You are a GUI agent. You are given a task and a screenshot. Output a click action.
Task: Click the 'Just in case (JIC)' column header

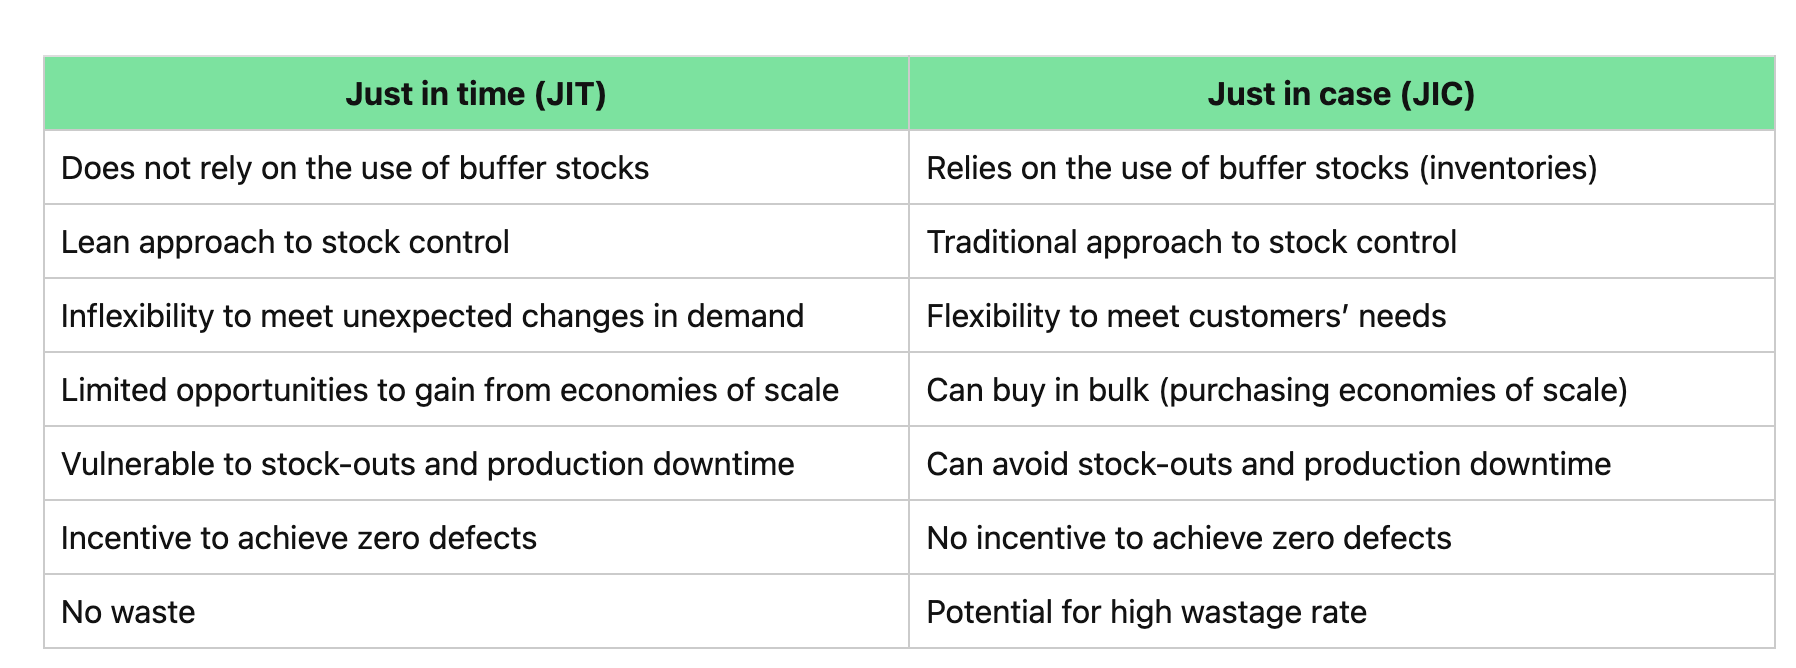point(1340,94)
